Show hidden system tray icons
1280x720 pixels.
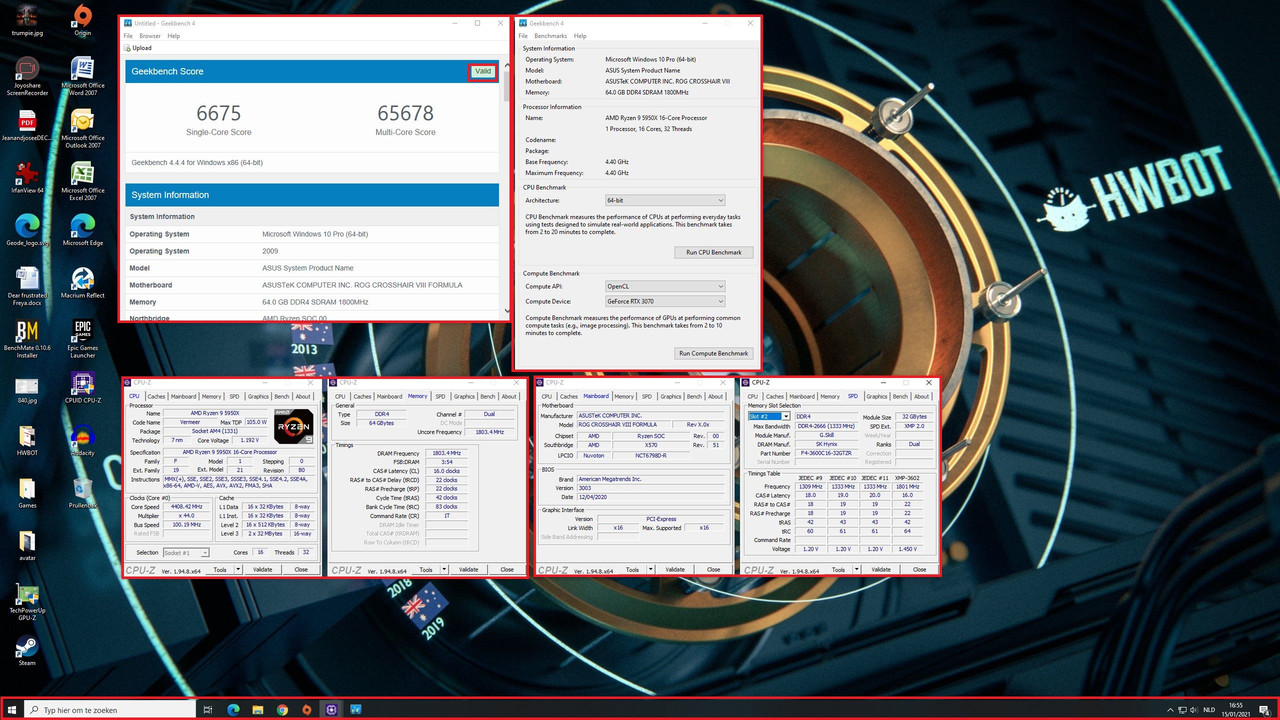point(1169,710)
